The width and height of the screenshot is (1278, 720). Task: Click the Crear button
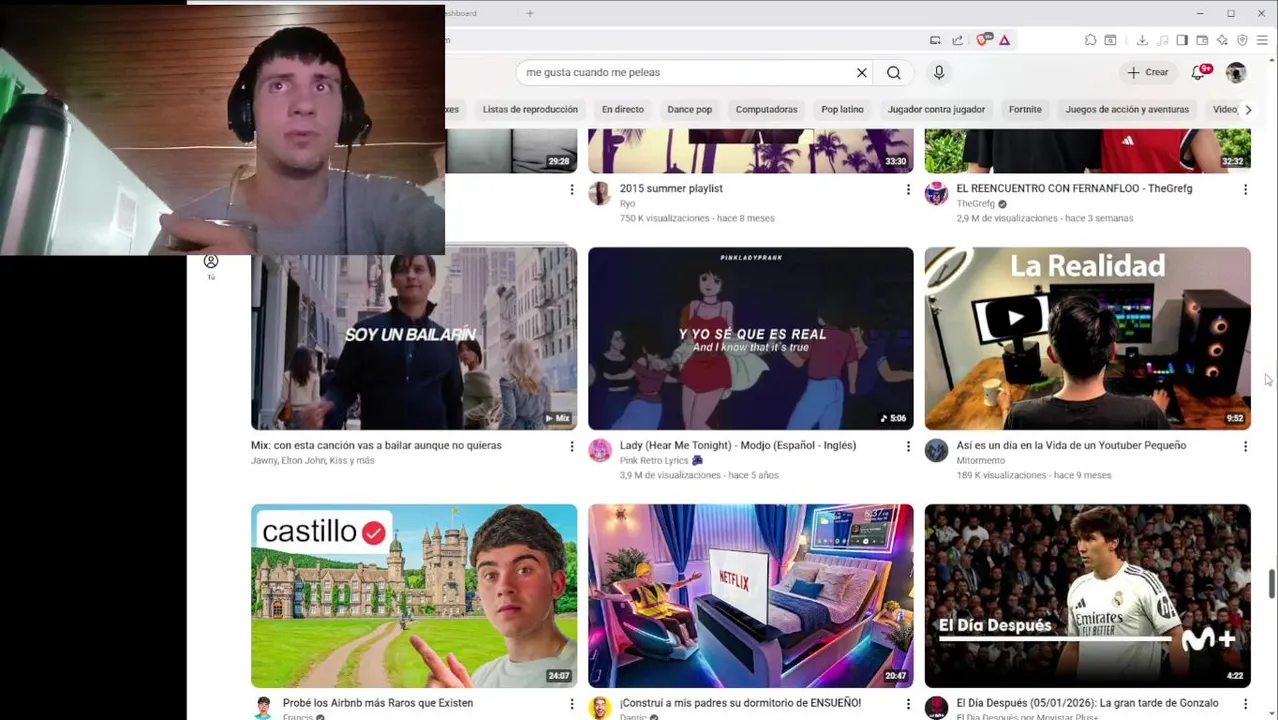click(1147, 72)
